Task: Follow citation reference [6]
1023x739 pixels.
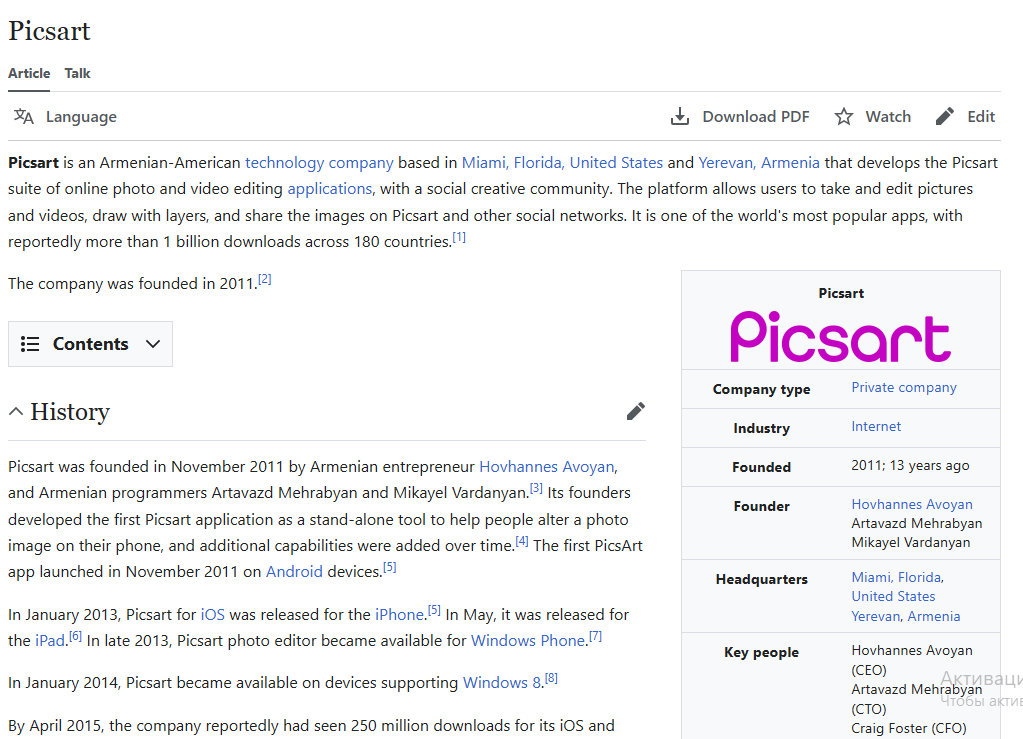Action: (76, 636)
